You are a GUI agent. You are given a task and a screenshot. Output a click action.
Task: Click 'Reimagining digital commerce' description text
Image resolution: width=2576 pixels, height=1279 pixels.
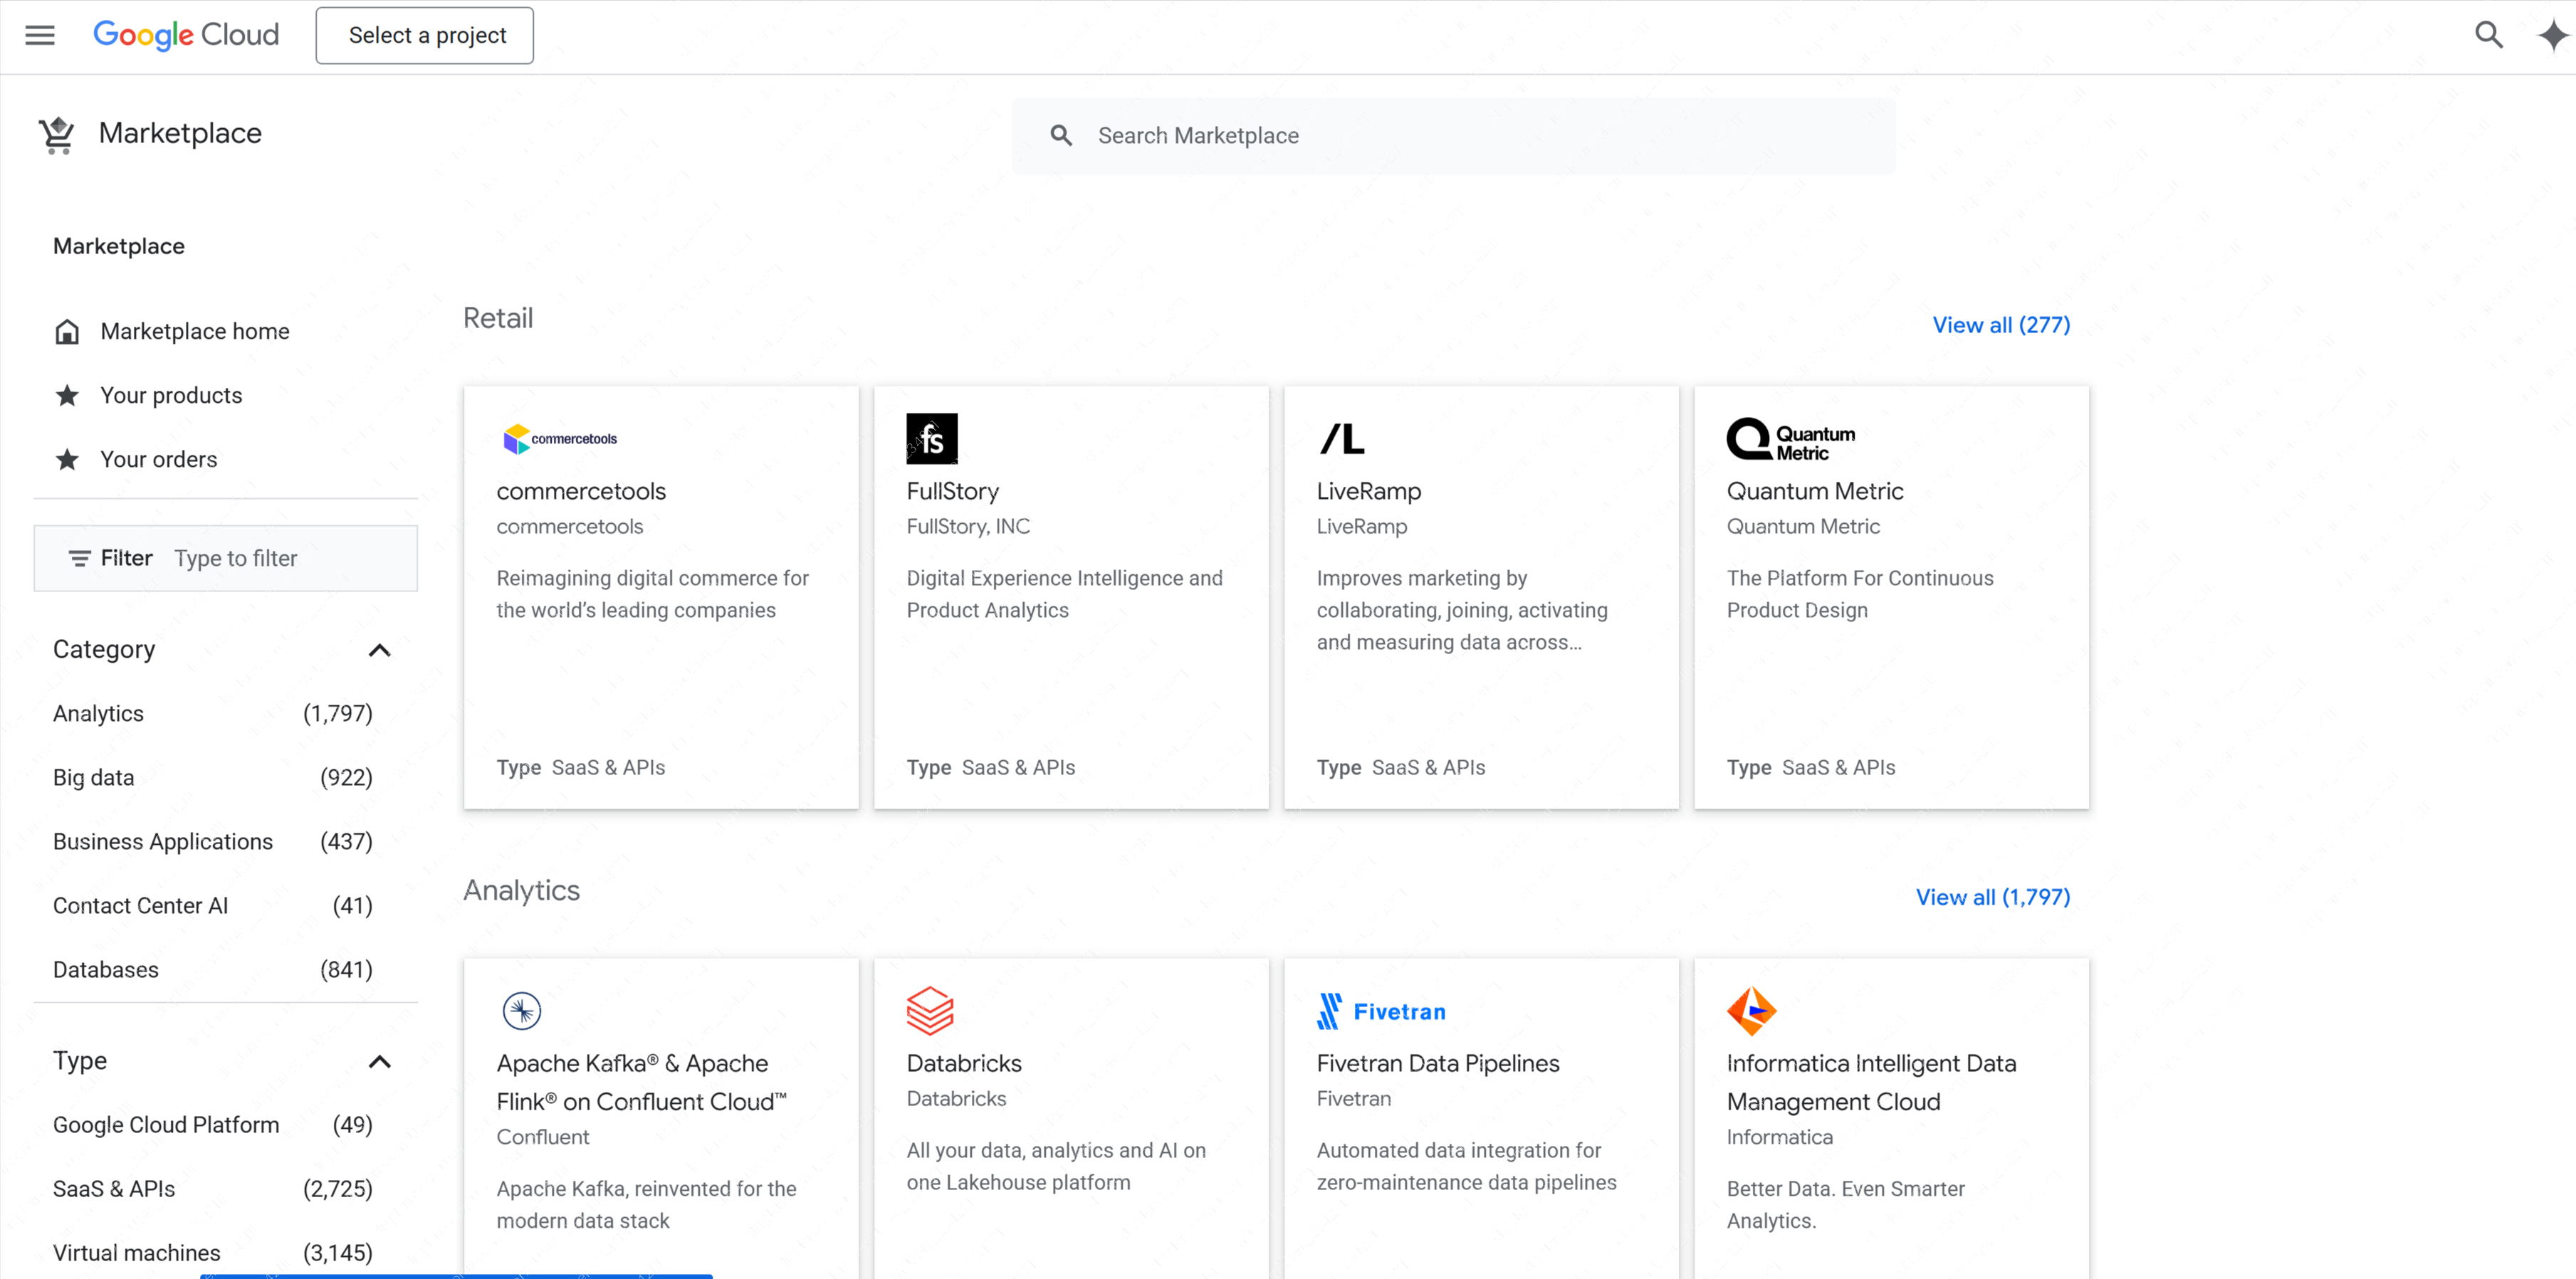click(x=652, y=594)
